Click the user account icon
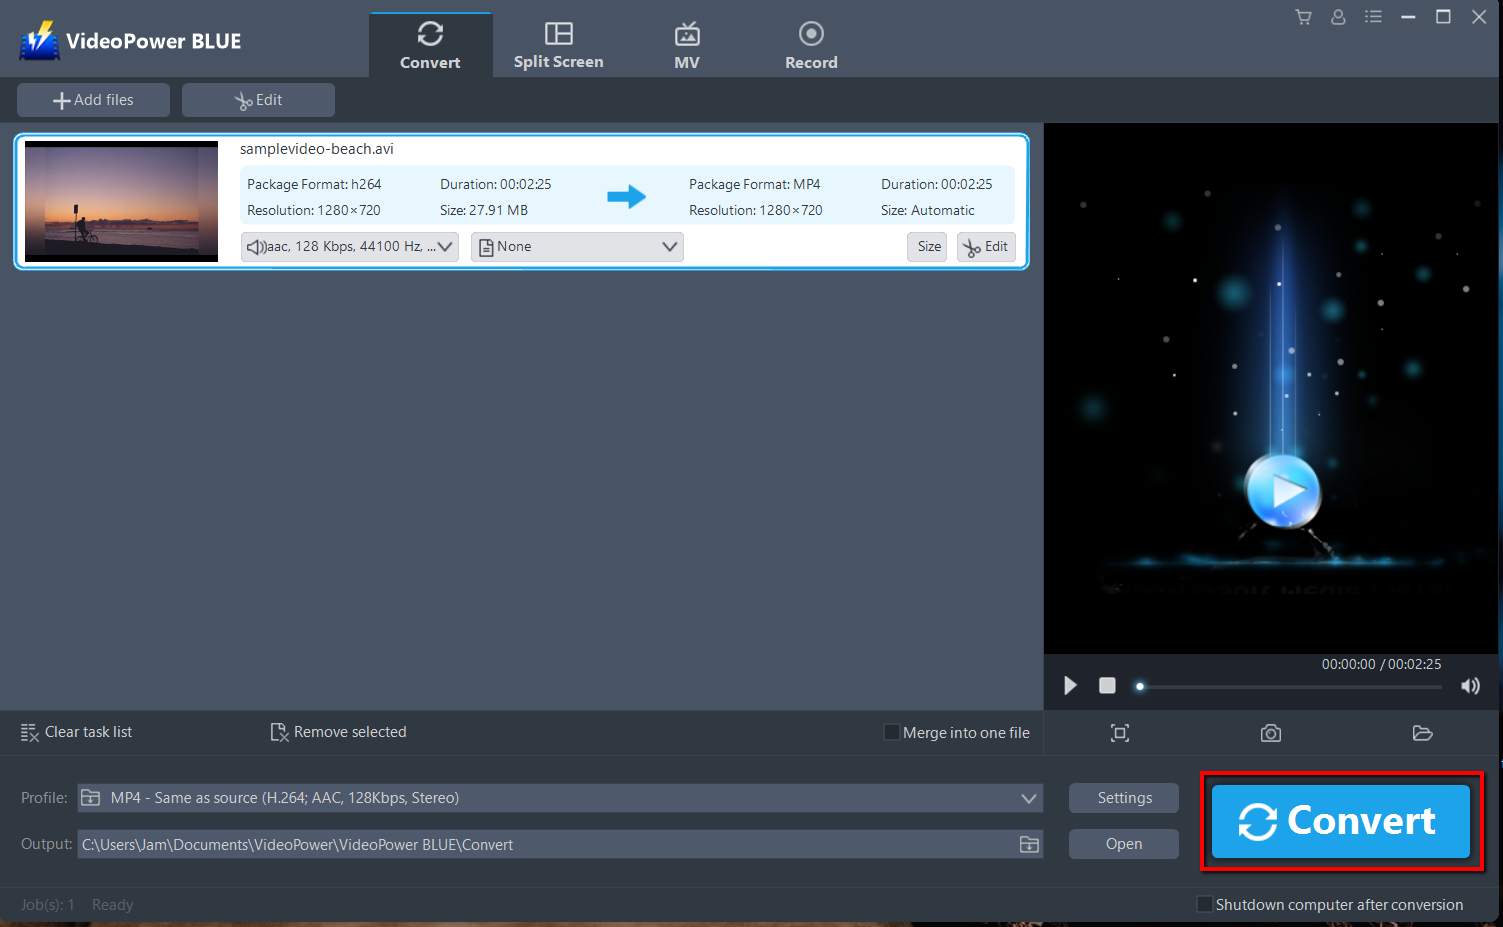Viewport: 1503px width, 927px height. 1338,16
